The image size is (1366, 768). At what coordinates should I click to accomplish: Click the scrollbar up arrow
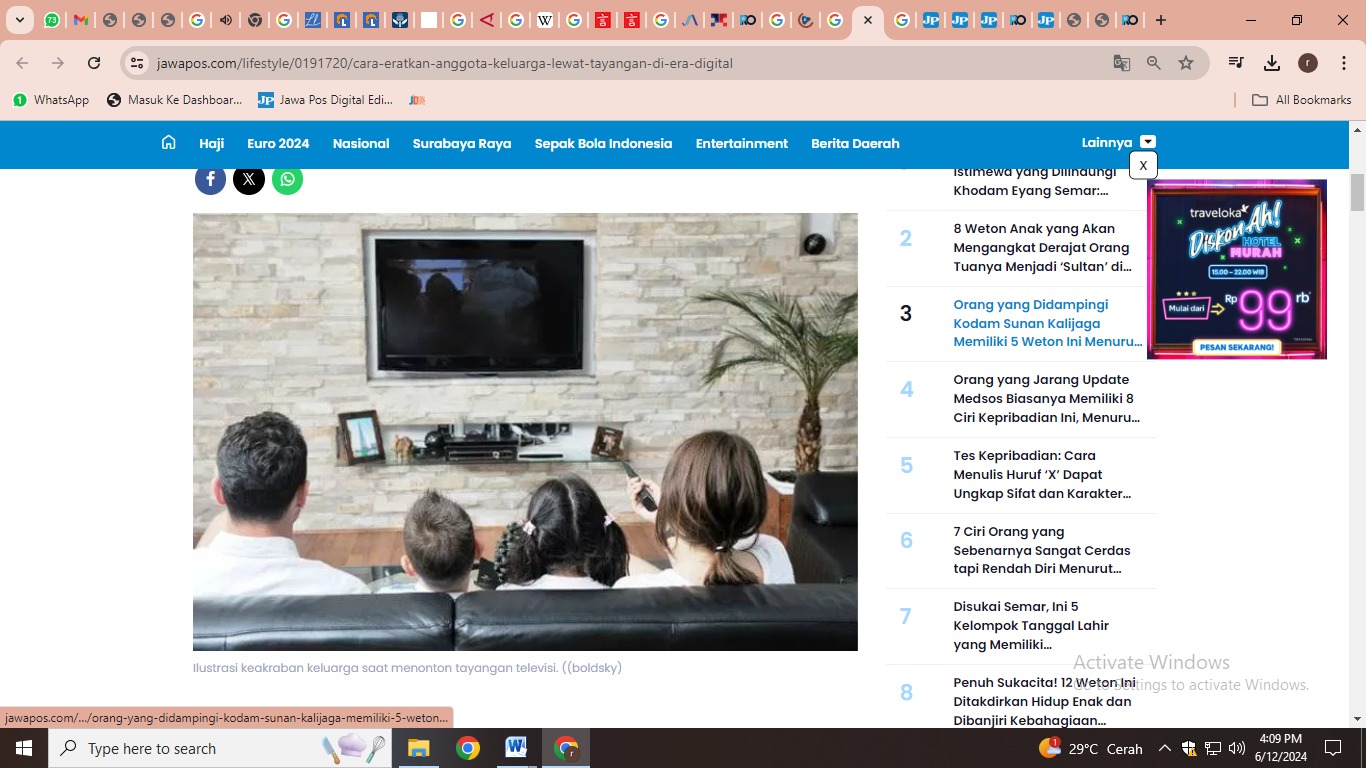click(x=1357, y=129)
